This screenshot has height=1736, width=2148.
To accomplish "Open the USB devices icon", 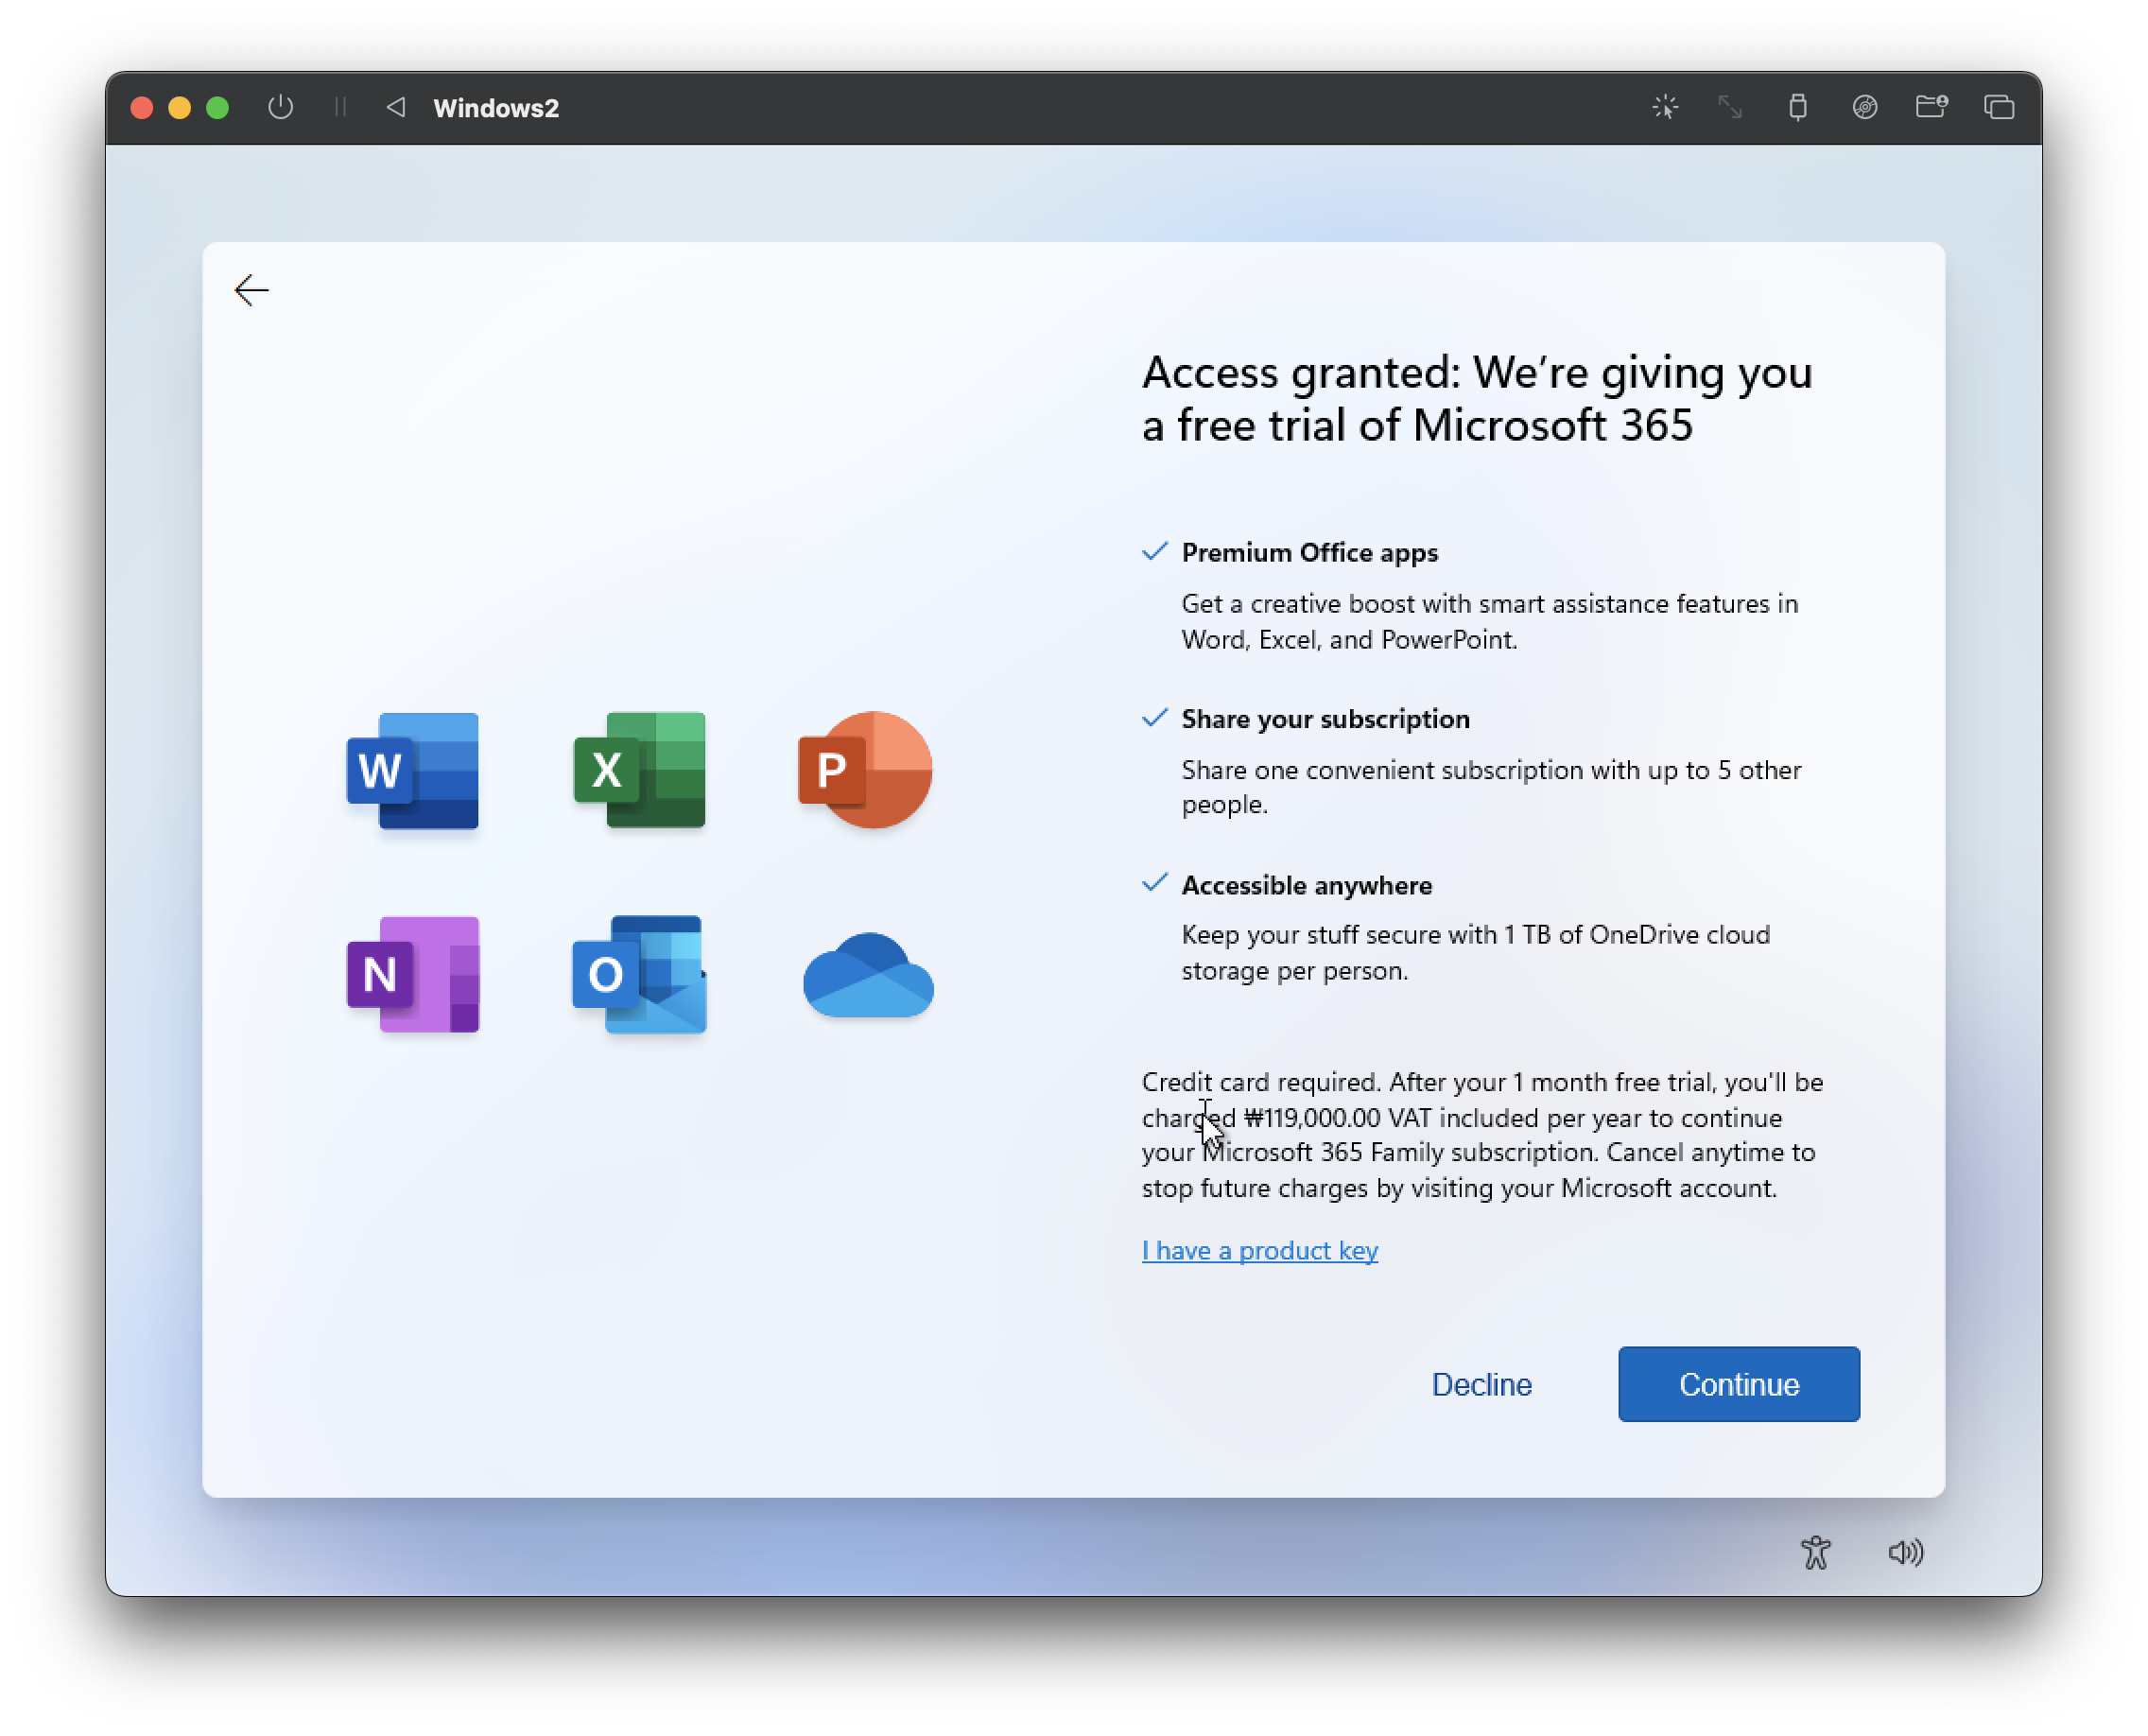I will click(x=1797, y=107).
